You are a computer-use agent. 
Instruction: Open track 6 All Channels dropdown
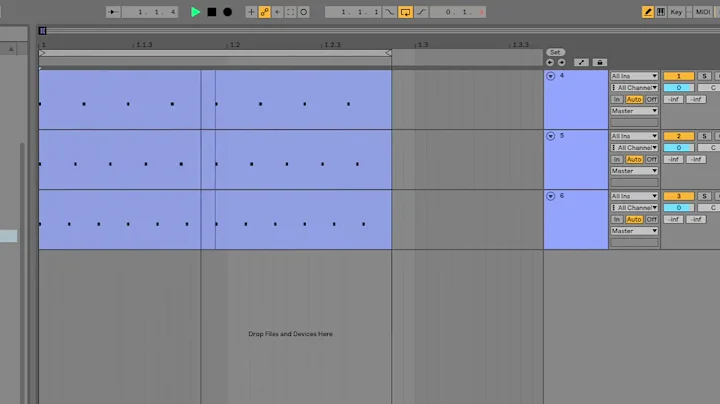pyautogui.click(x=634, y=208)
